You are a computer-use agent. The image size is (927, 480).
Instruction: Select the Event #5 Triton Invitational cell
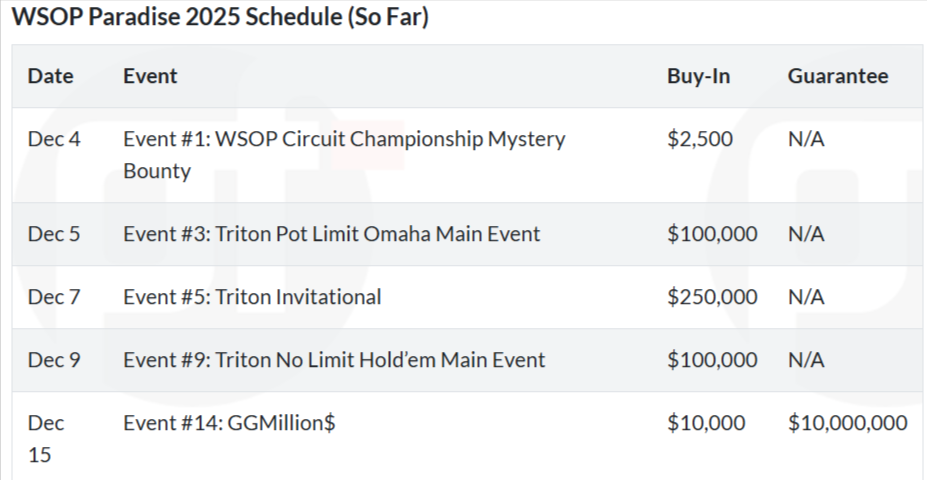pyautogui.click(x=252, y=297)
